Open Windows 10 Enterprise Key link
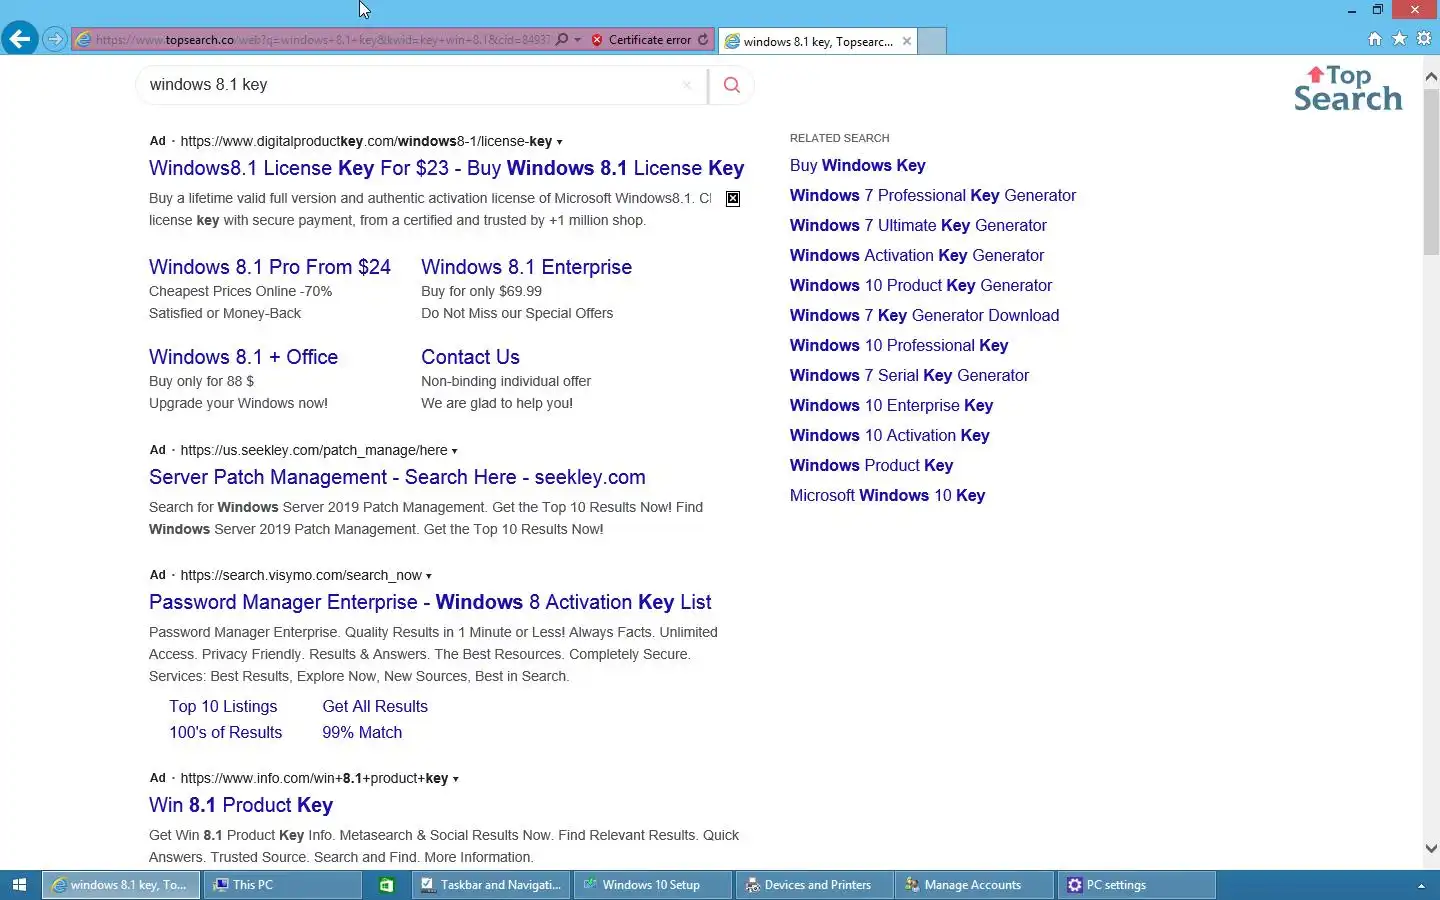 coord(891,405)
